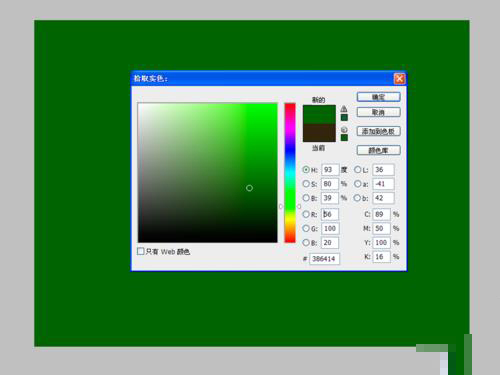Select the L lightness radio button
This screenshot has width=500, height=375.
357,169
